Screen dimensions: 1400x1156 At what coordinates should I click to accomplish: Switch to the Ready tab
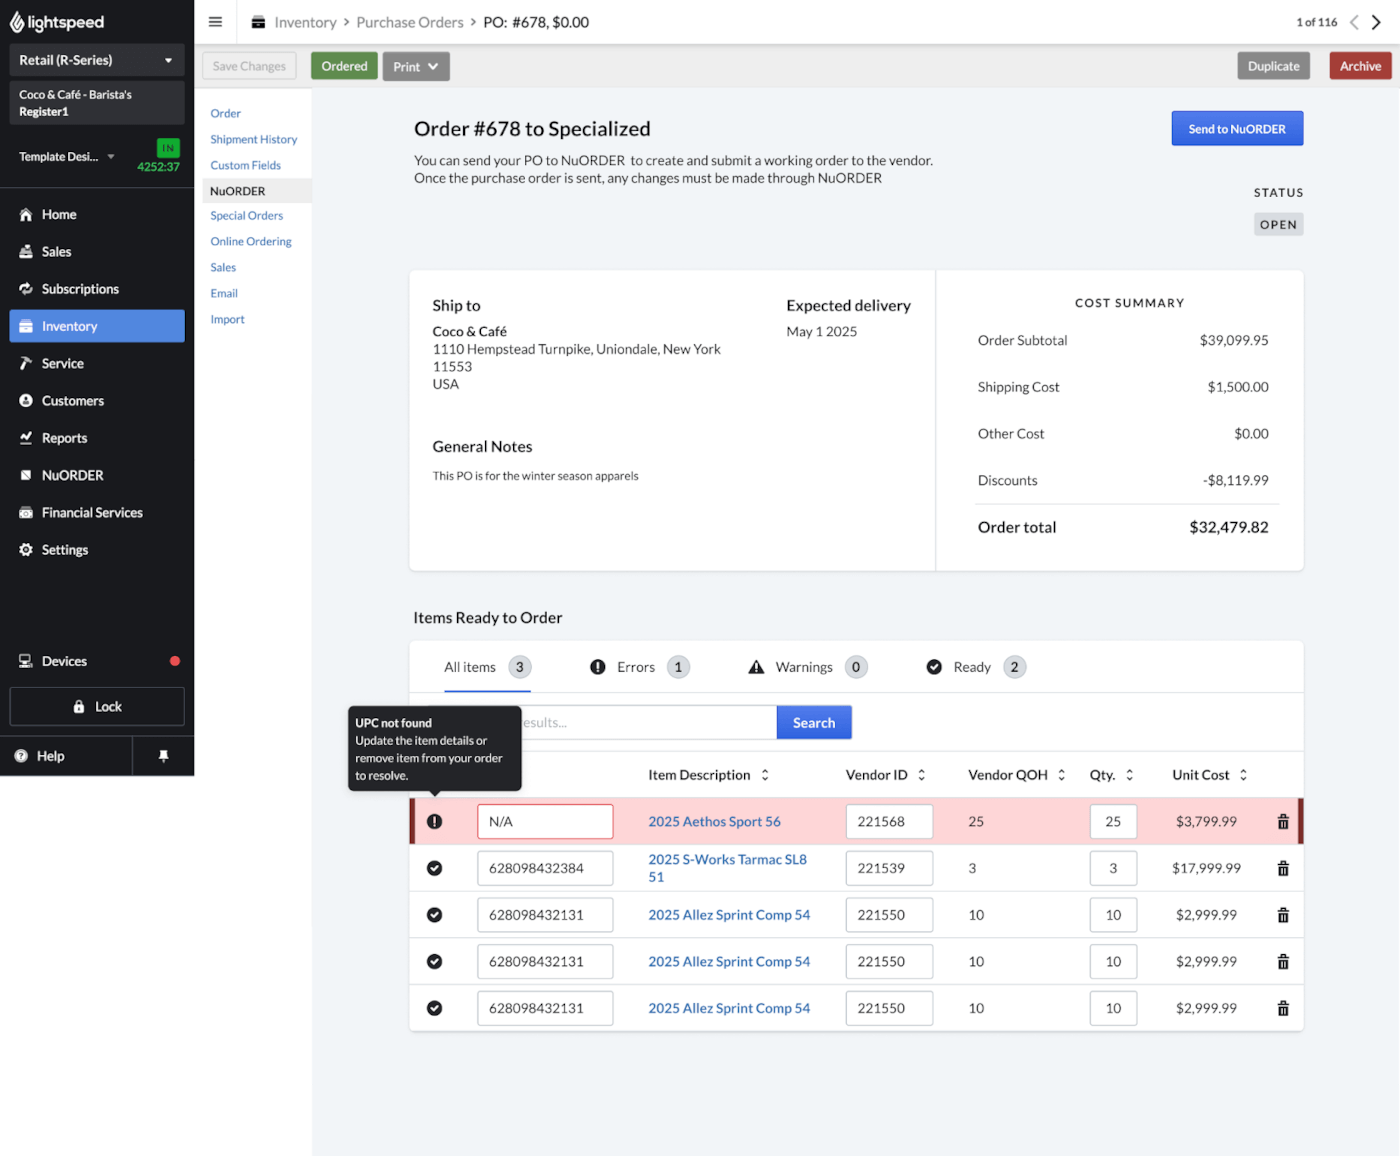(976, 667)
